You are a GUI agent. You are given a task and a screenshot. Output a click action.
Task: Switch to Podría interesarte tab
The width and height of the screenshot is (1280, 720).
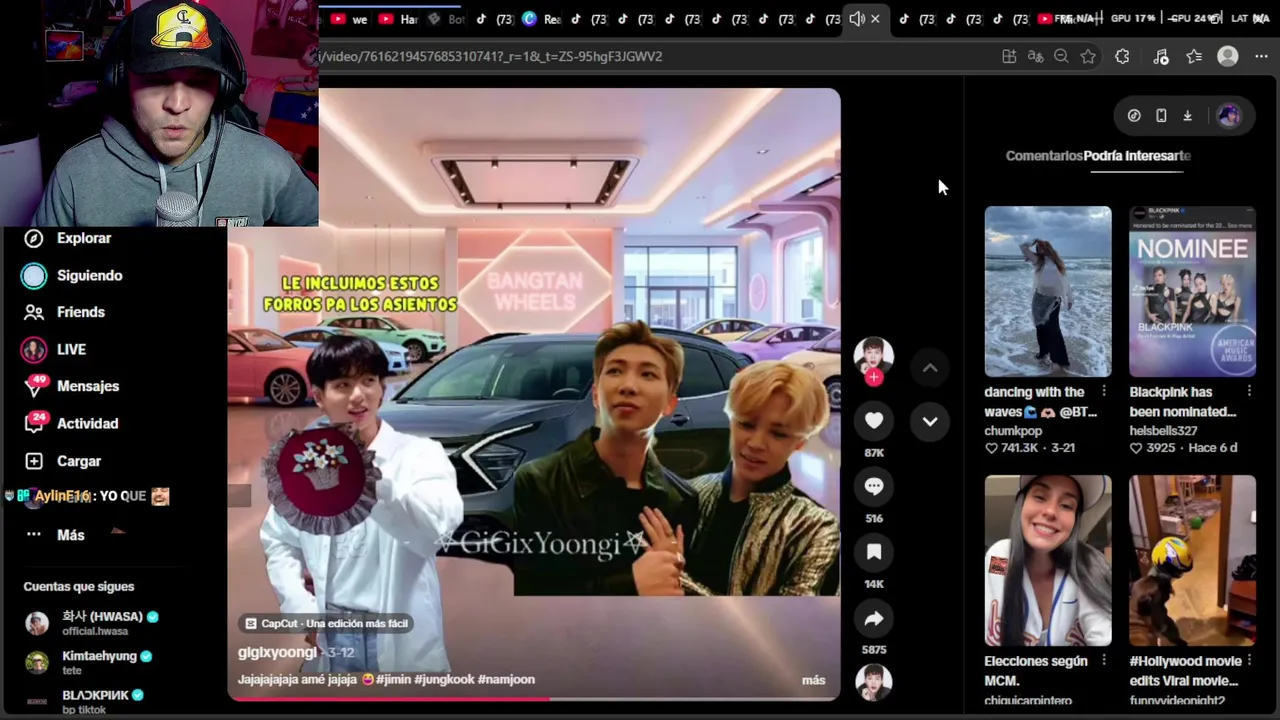click(x=1137, y=156)
